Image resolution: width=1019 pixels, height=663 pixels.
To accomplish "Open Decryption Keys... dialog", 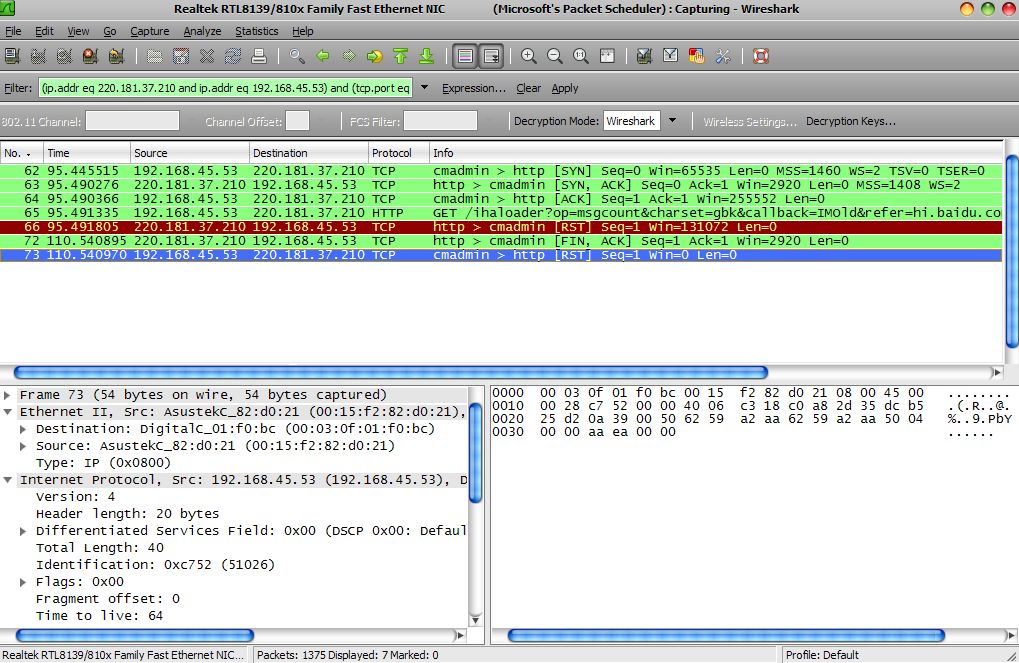I will click(x=851, y=121).
